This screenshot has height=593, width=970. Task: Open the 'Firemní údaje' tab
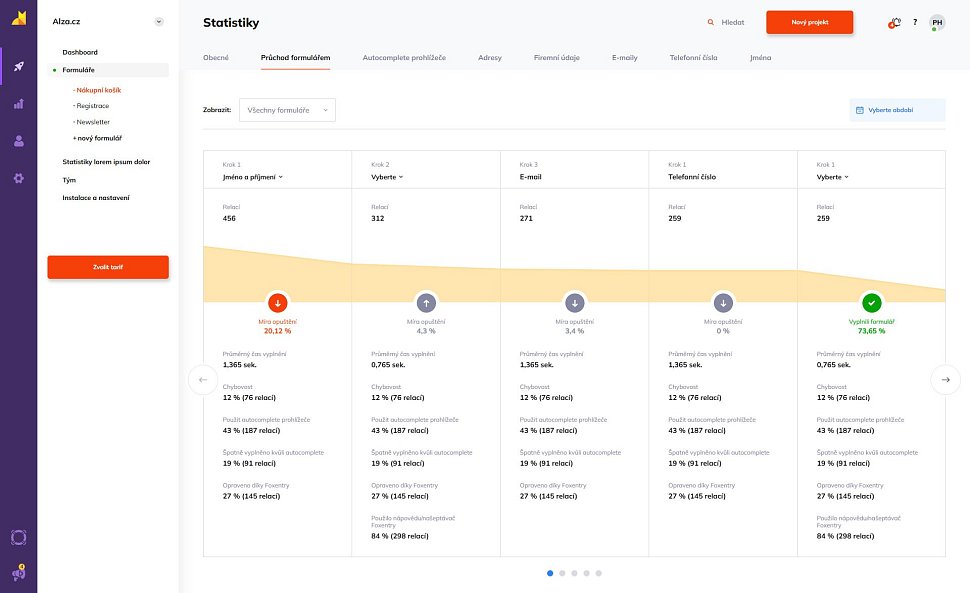point(555,58)
